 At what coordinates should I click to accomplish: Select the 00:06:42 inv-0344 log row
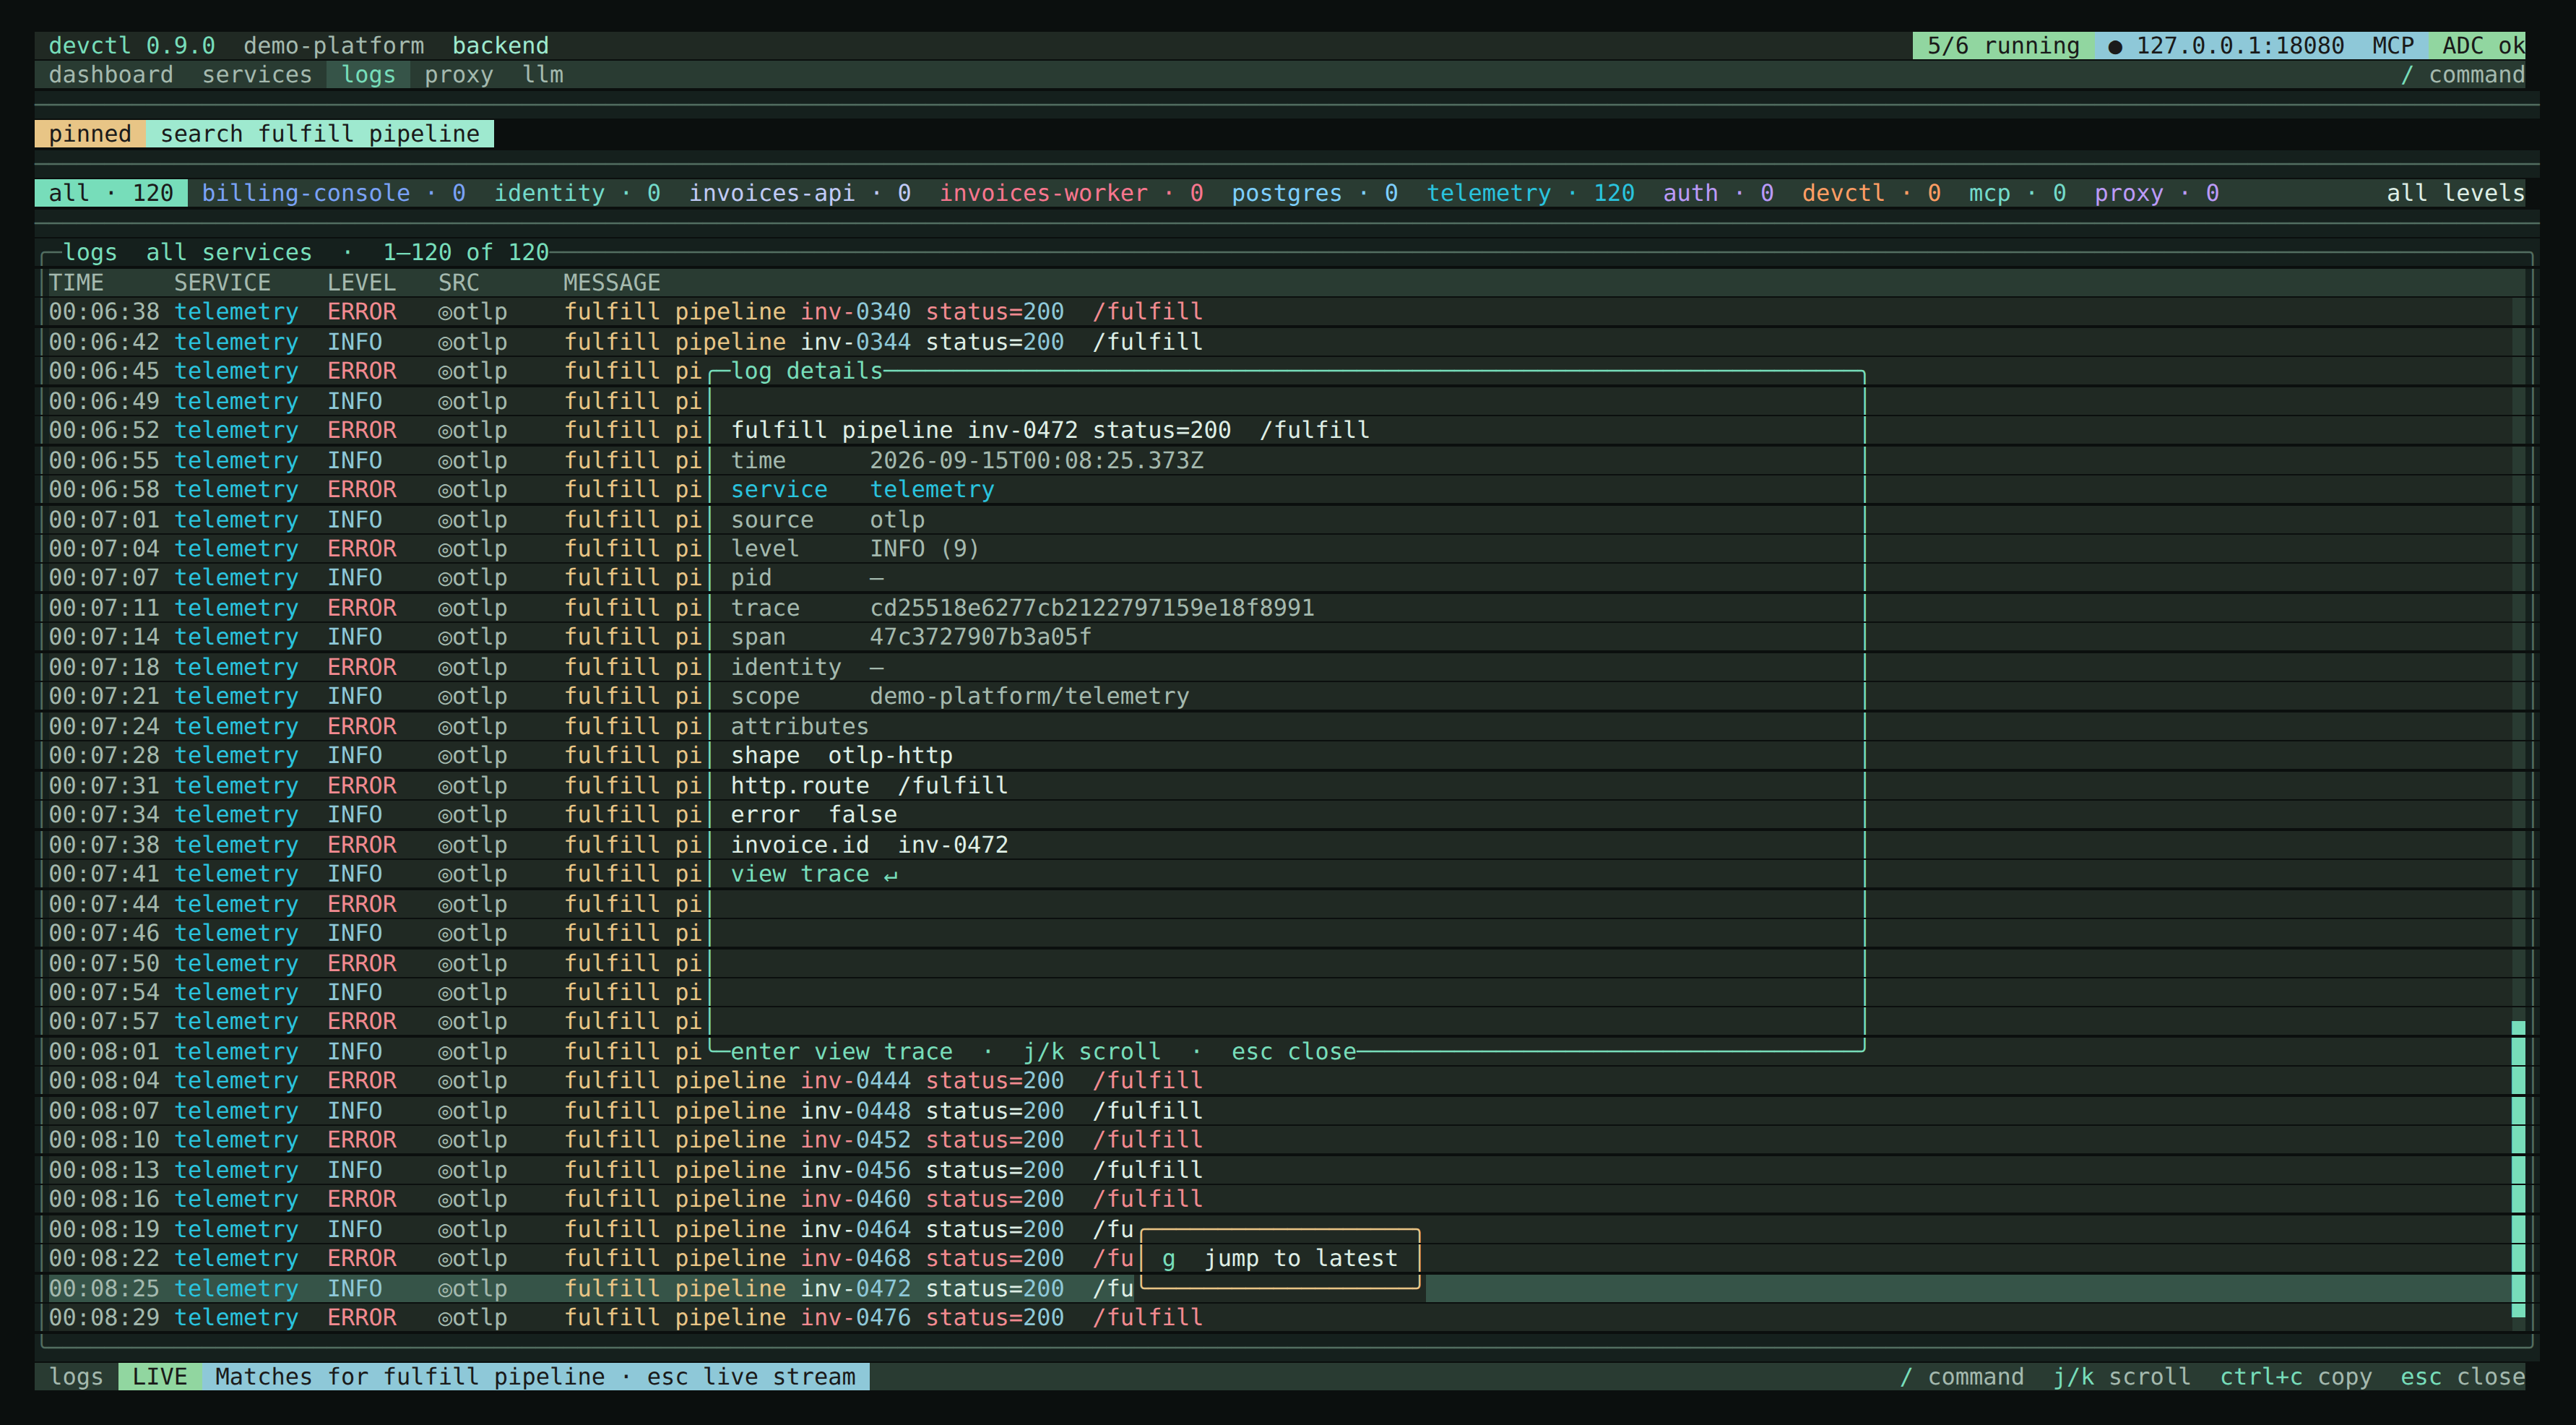coord(1280,342)
